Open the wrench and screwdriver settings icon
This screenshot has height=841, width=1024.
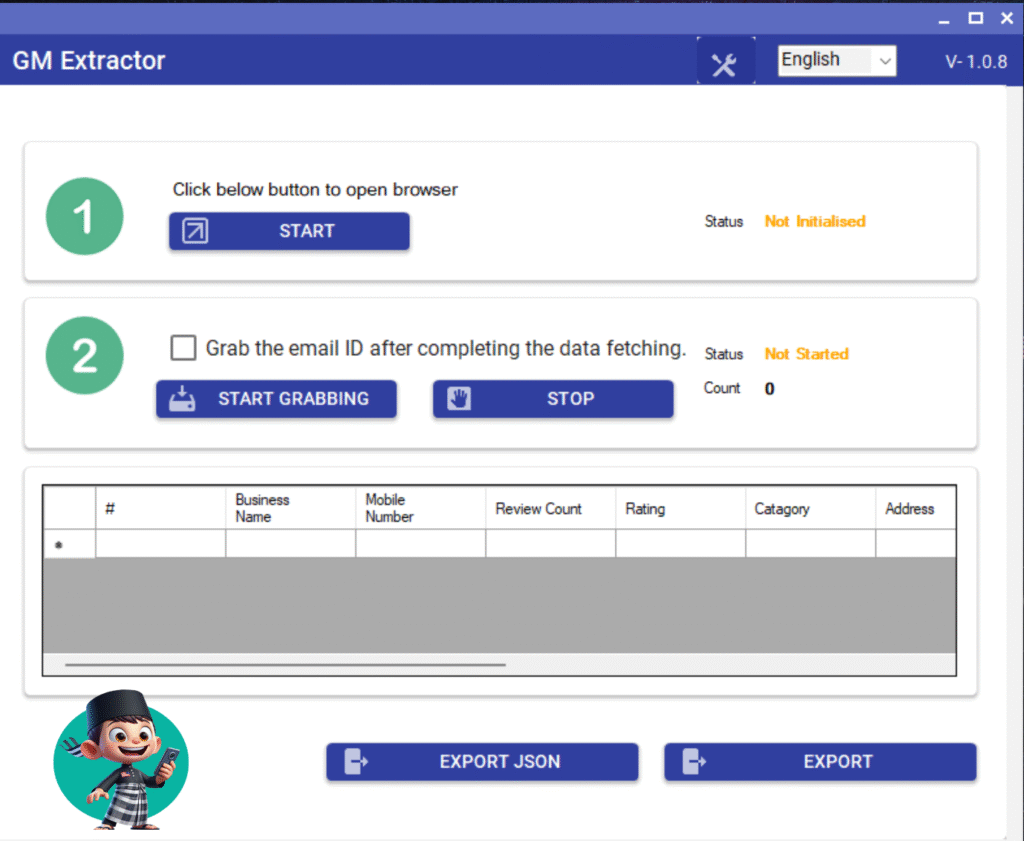(725, 62)
